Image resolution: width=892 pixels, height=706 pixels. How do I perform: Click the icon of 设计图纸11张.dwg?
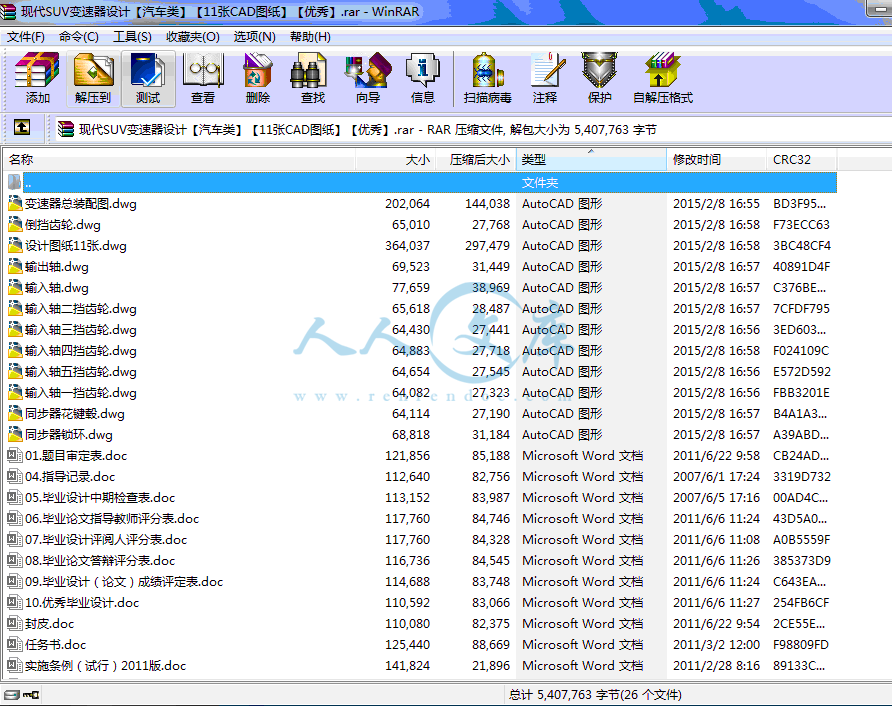15,245
